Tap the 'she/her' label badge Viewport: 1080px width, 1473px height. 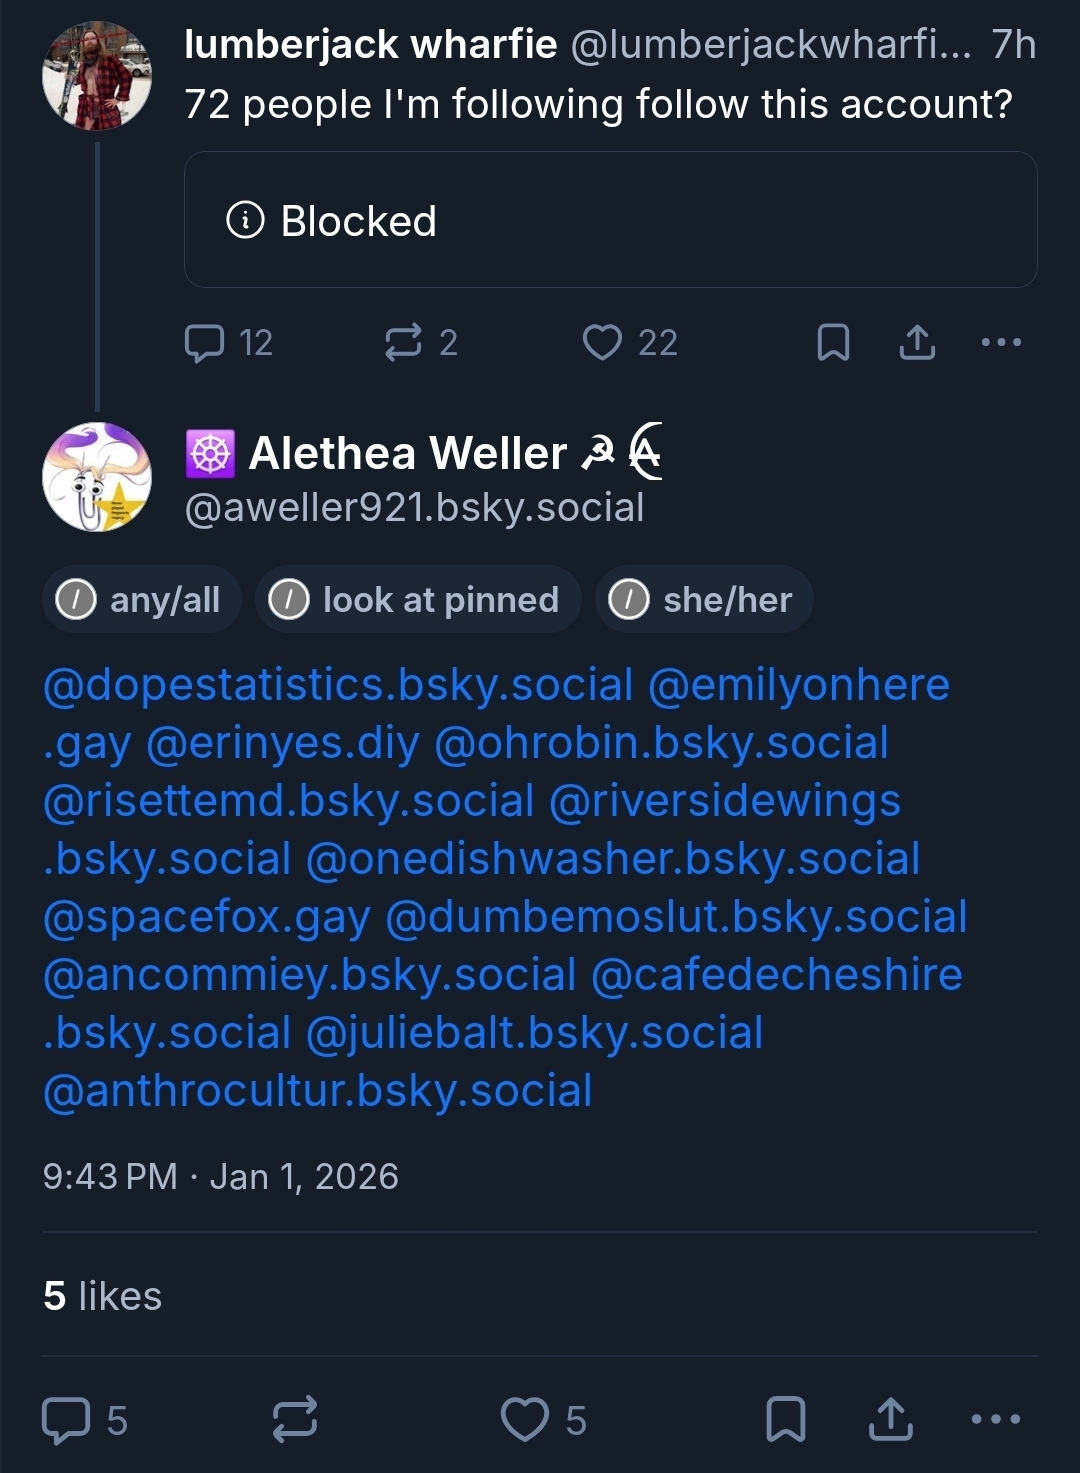[x=704, y=600]
